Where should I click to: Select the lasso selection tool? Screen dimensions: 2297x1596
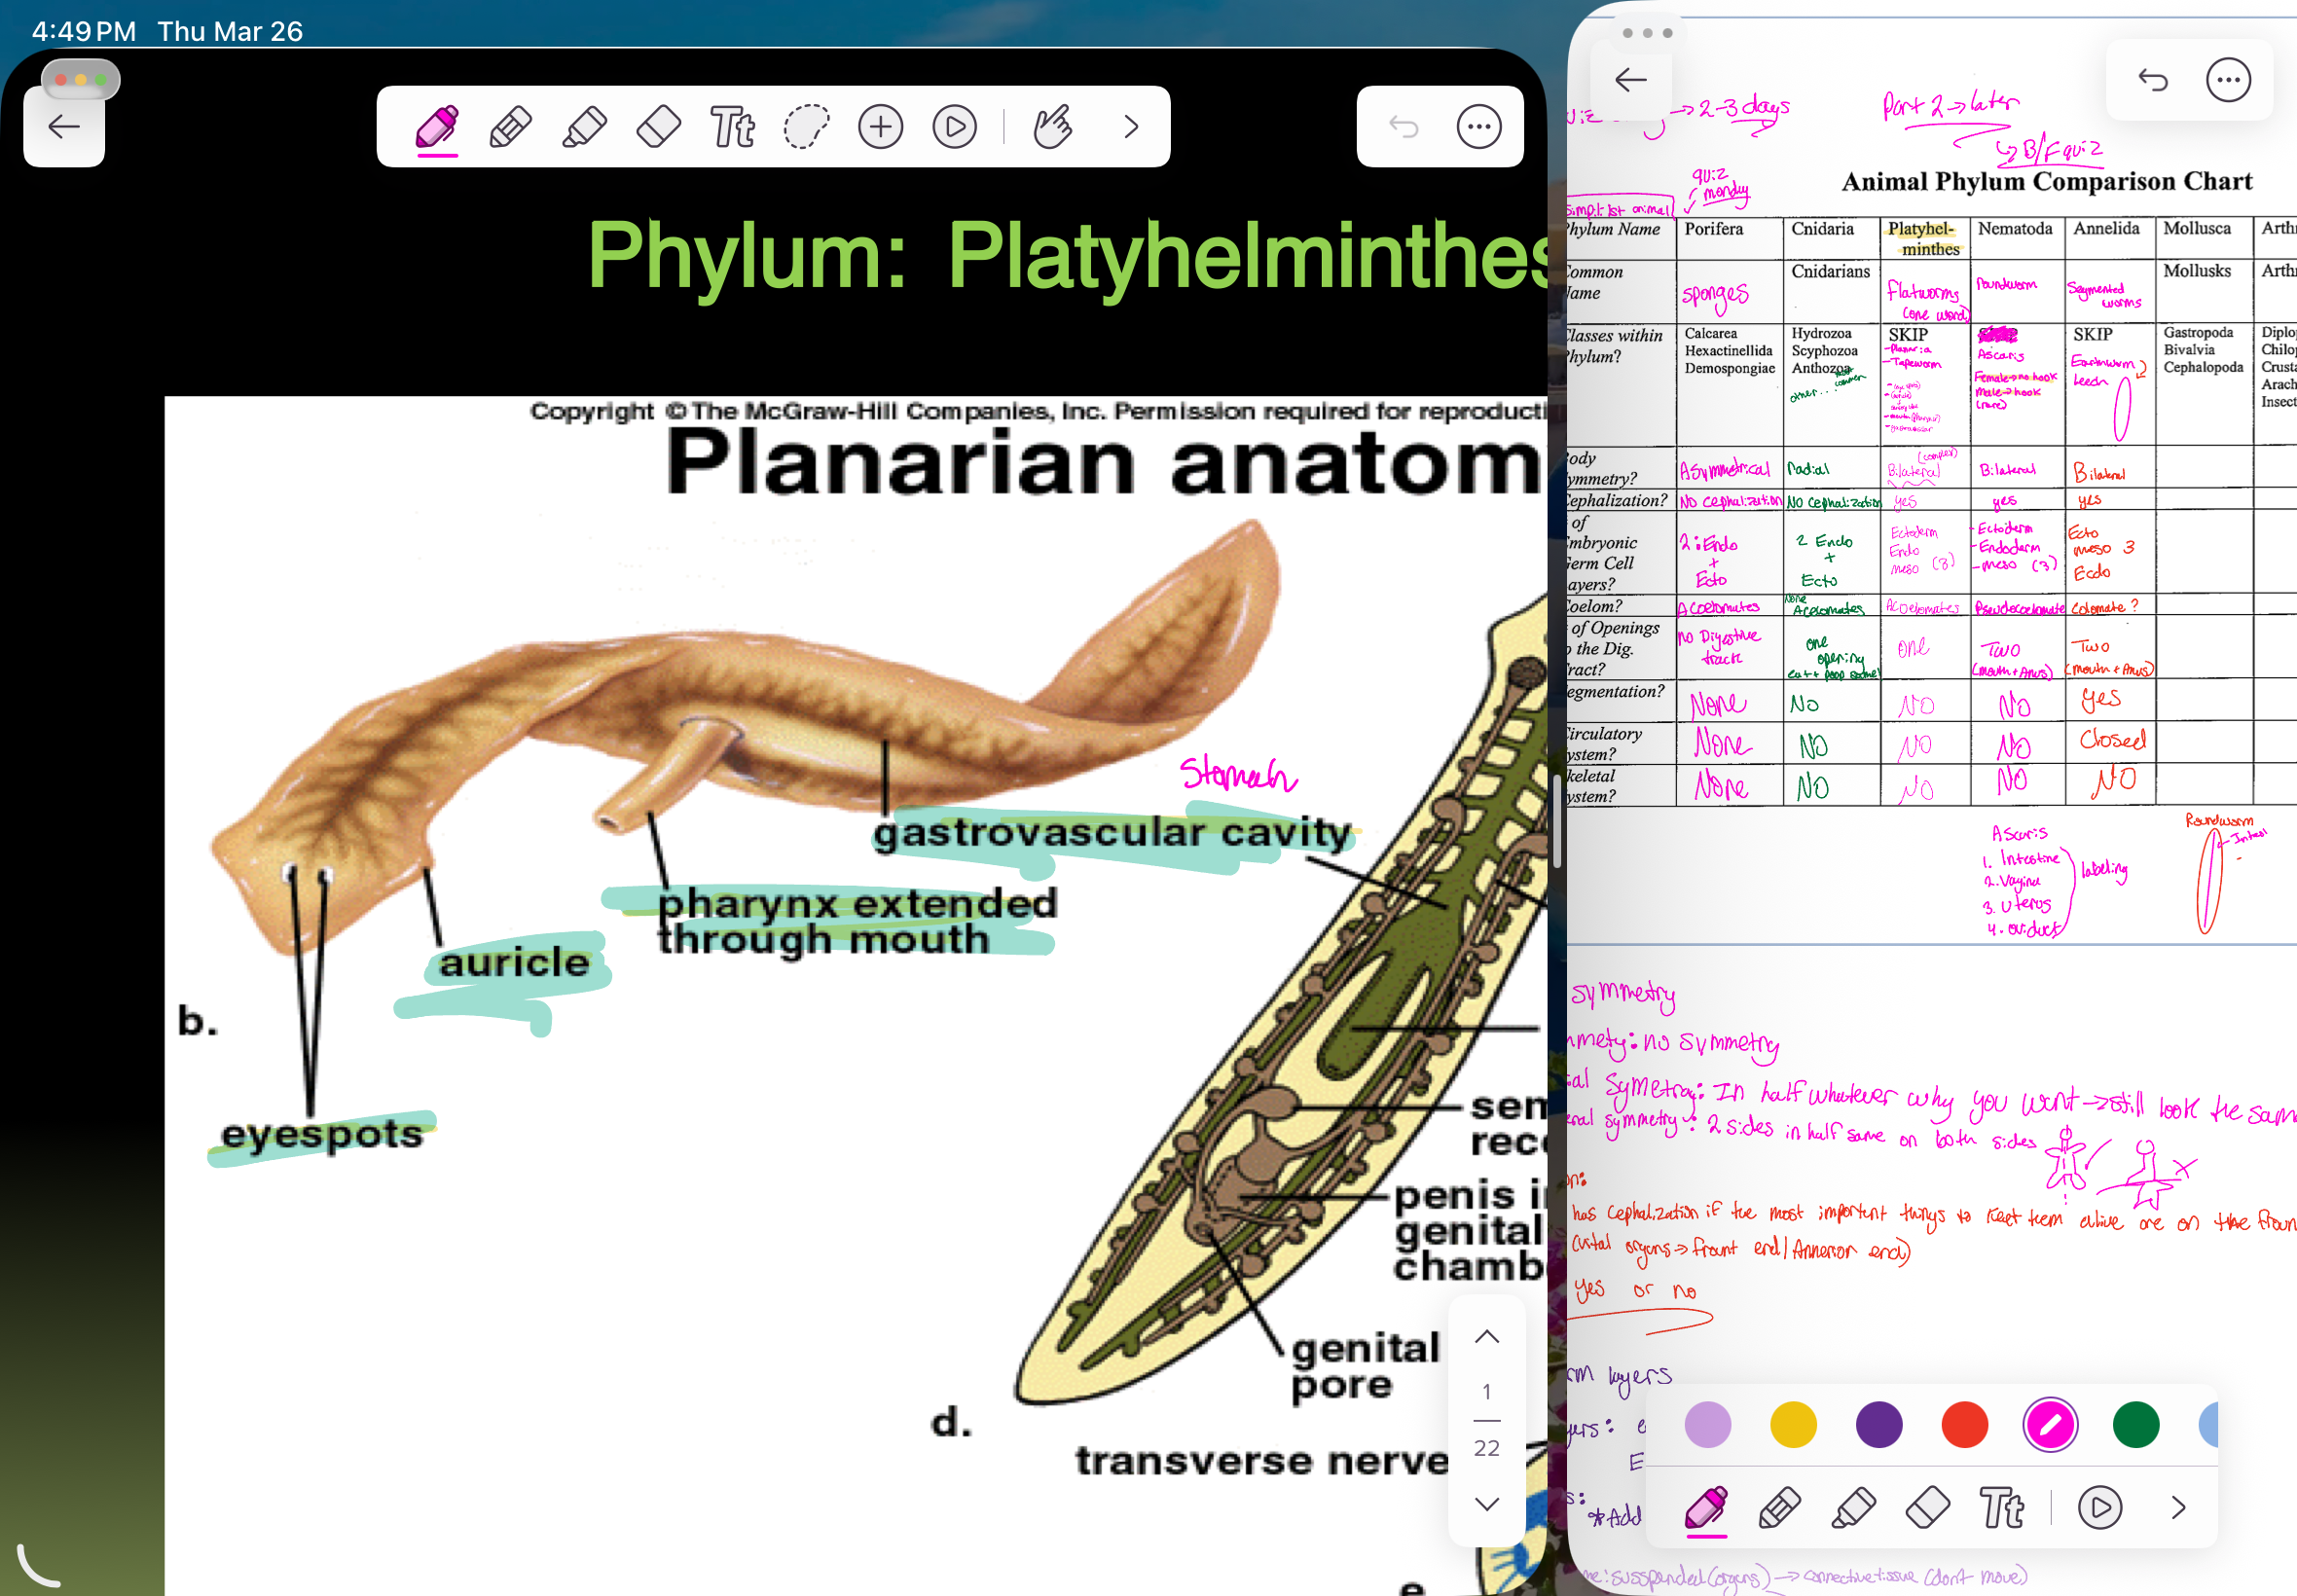(x=807, y=127)
